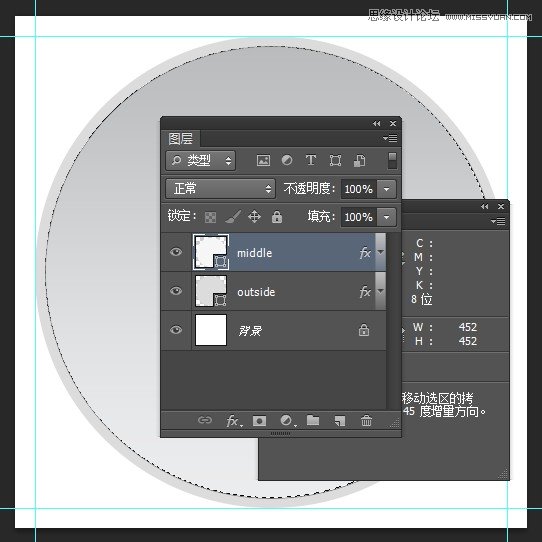The height and width of the screenshot is (542, 542).
Task: Hide the outside layer eye icon
Action: [176, 291]
